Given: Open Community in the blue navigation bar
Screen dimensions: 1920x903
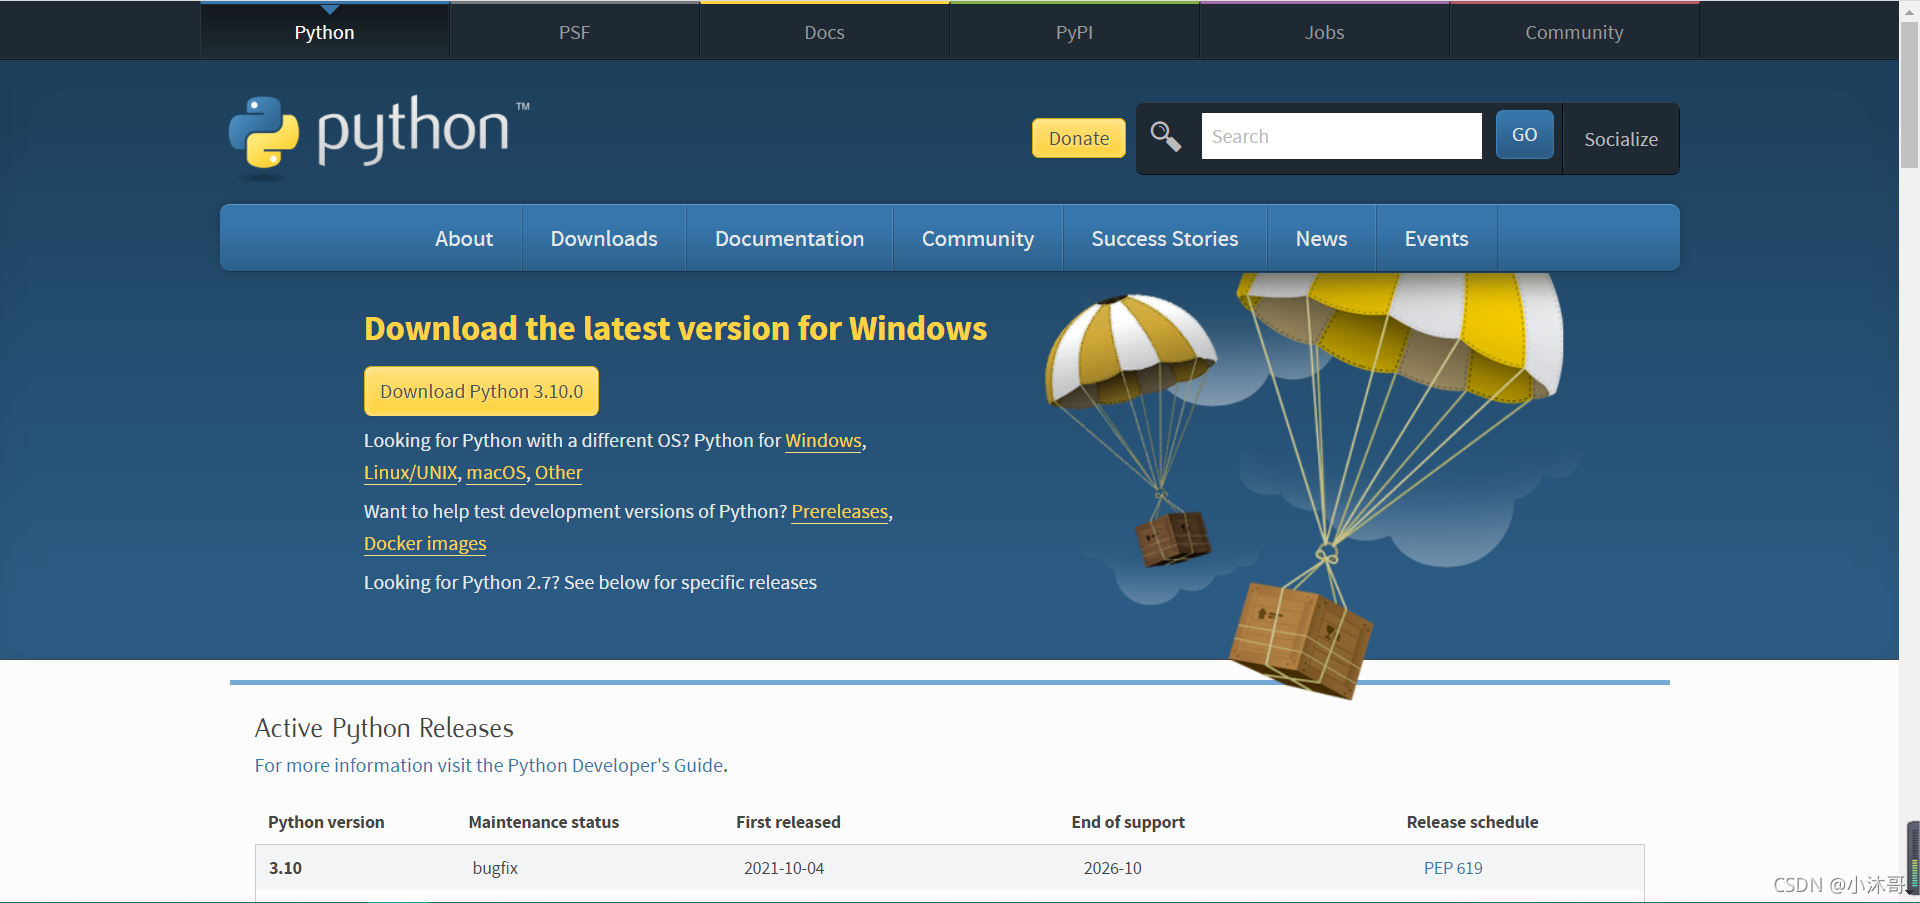Looking at the screenshot, I should pos(978,238).
